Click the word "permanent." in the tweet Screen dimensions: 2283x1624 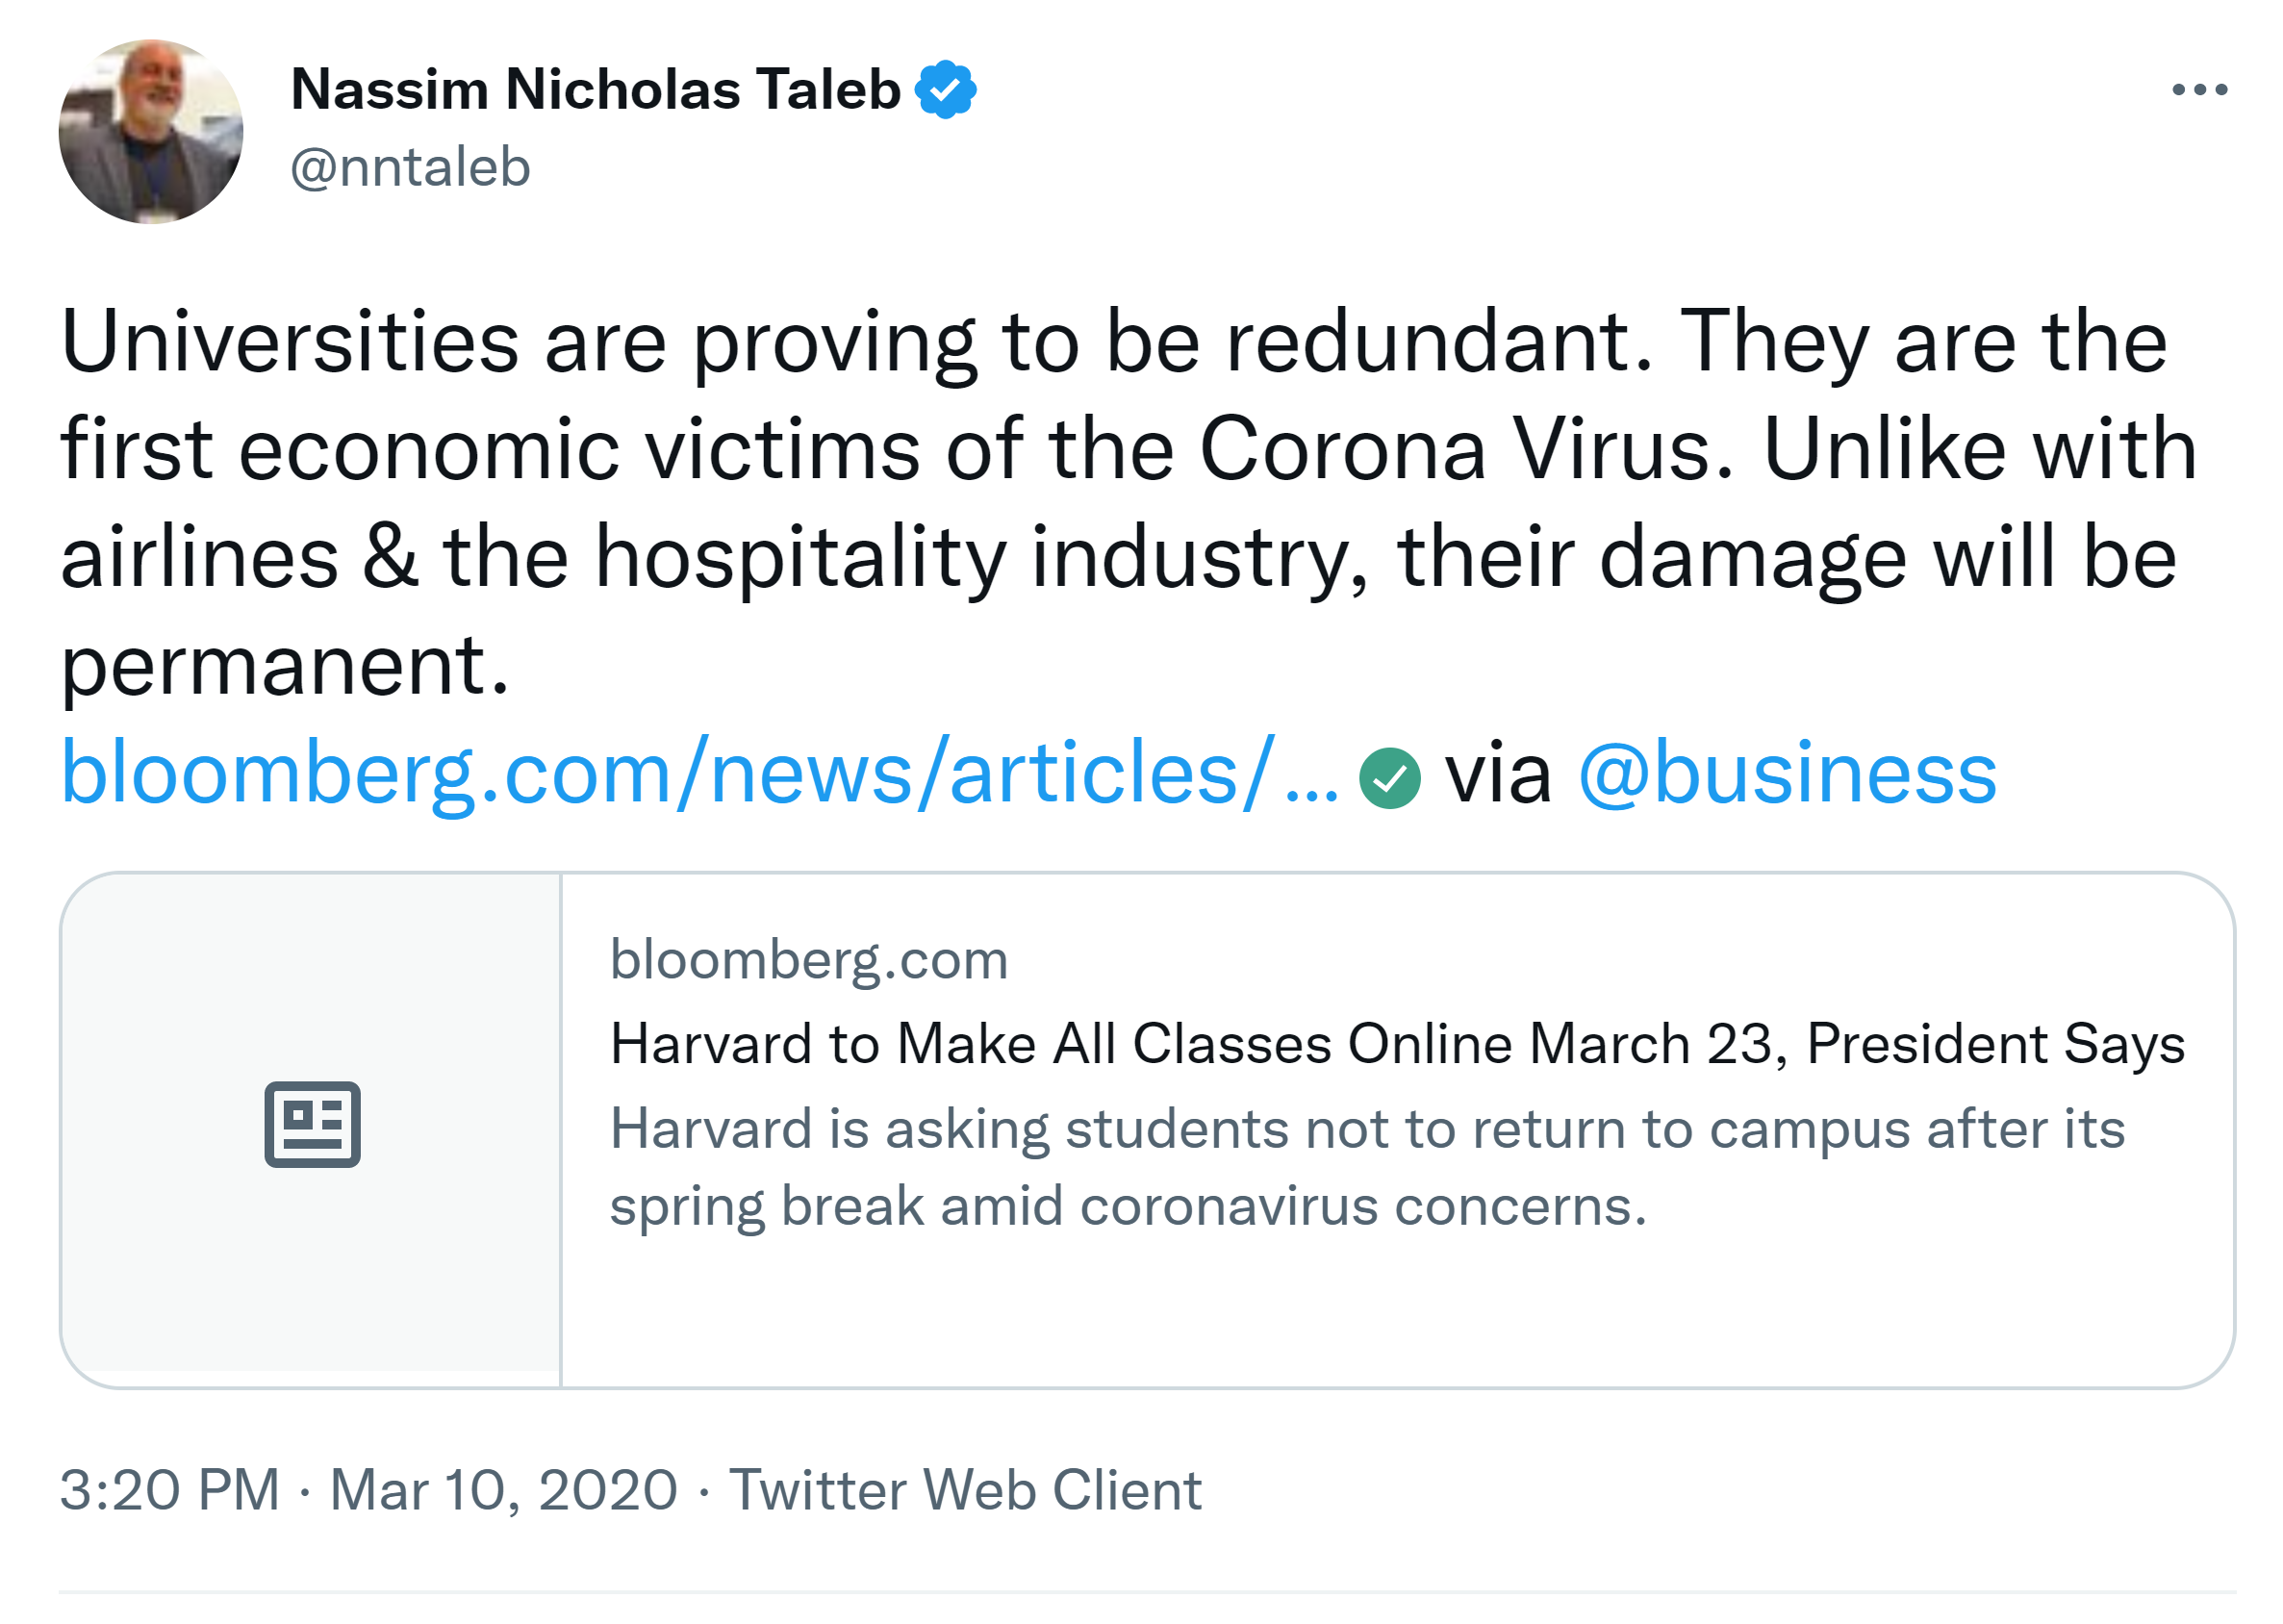[285, 665]
